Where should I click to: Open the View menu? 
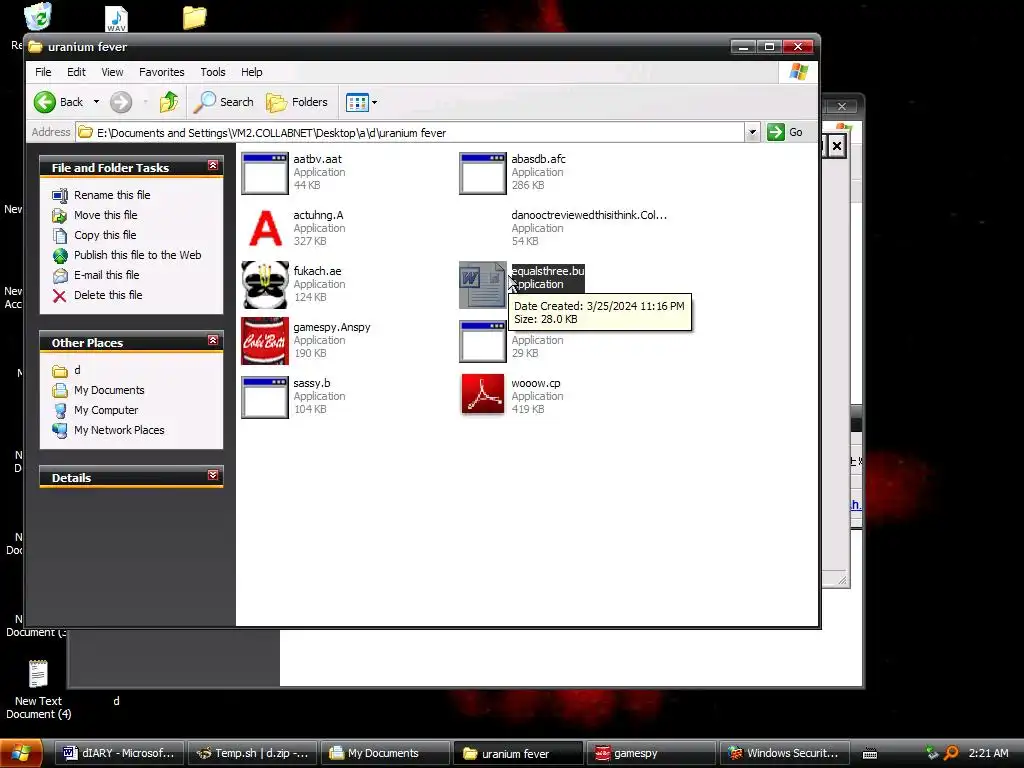point(112,72)
